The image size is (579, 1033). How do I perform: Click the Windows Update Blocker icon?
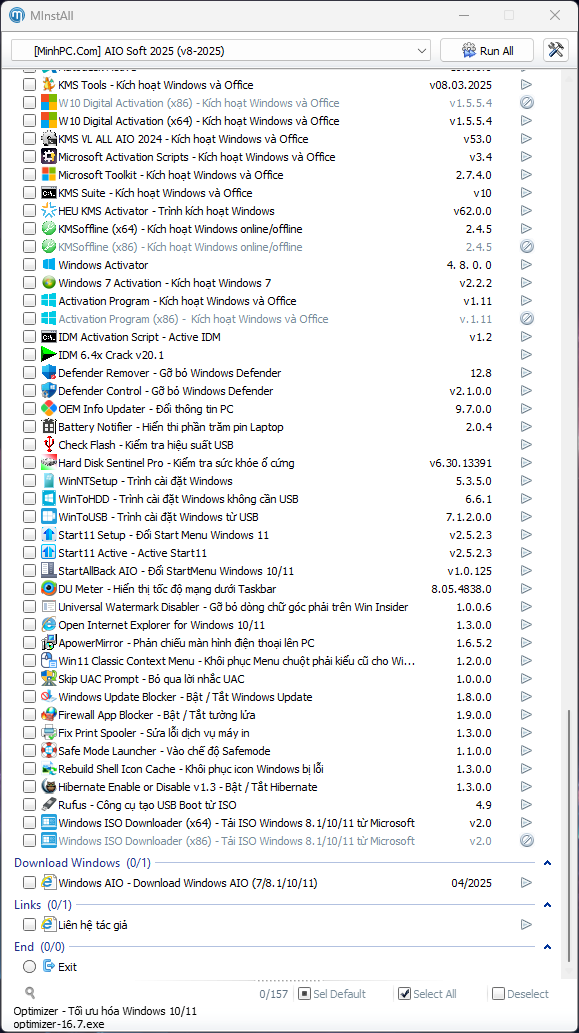(49, 697)
